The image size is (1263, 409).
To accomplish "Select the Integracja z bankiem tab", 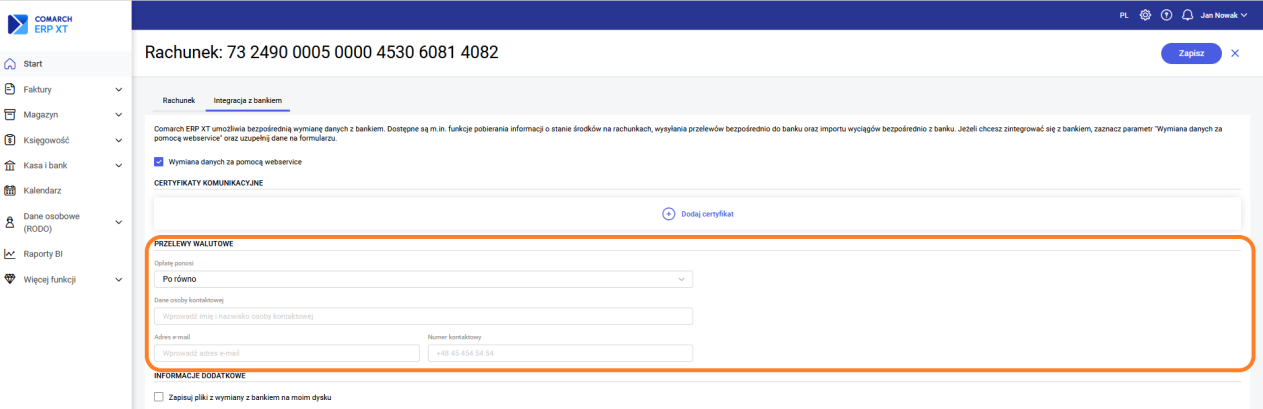I will tap(248, 101).
